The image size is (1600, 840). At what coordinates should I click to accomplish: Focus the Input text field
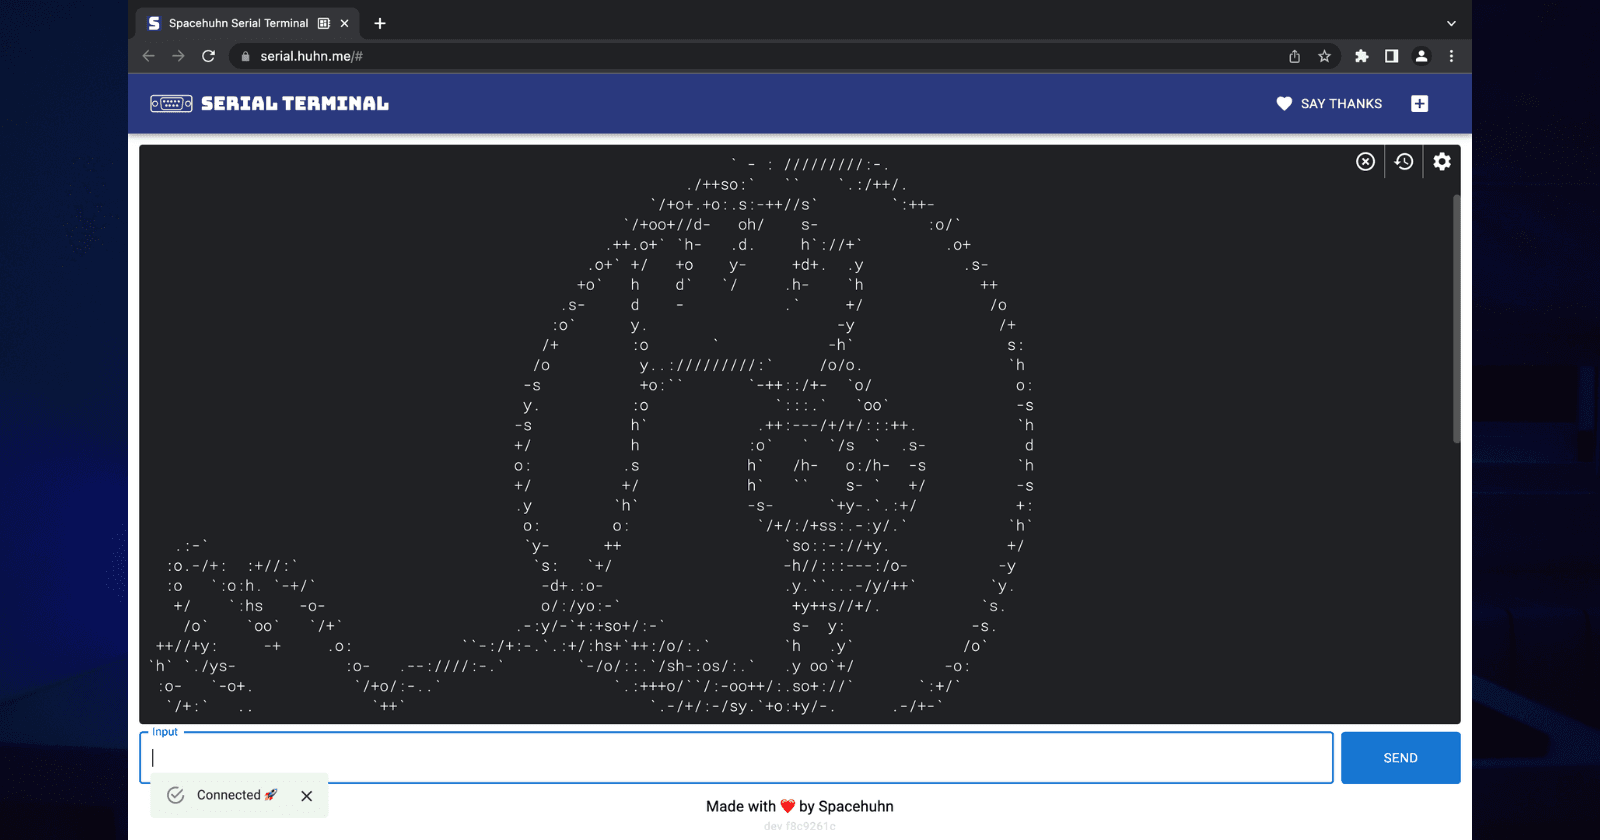pyautogui.click(x=736, y=758)
